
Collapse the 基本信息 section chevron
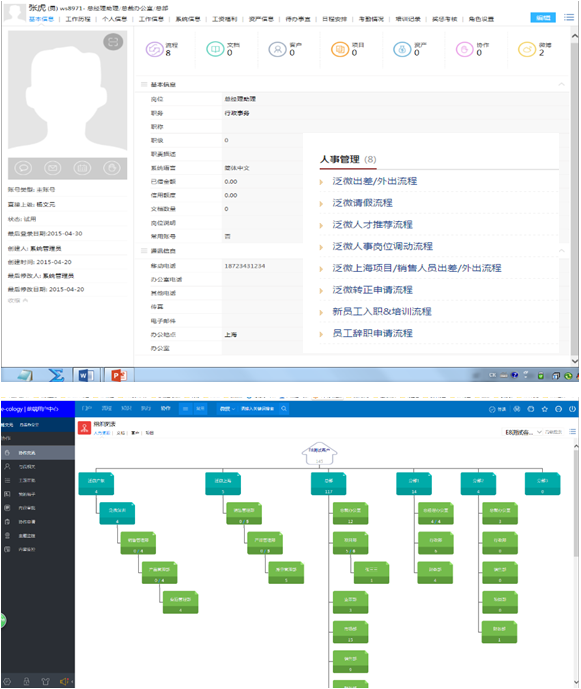click(x=561, y=84)
